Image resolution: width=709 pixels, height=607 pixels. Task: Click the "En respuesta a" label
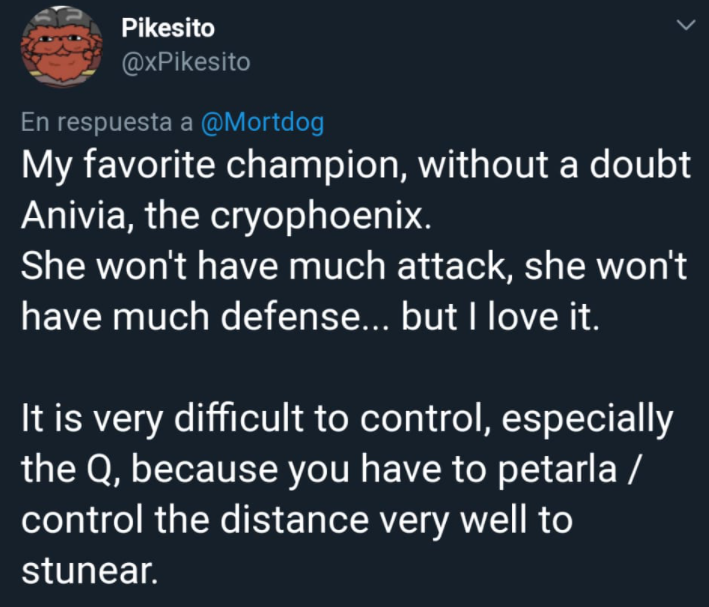click(107, 122)
